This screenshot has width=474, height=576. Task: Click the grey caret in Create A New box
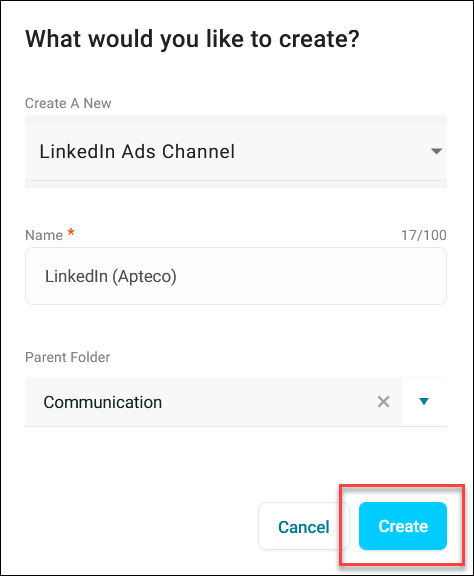436,151
